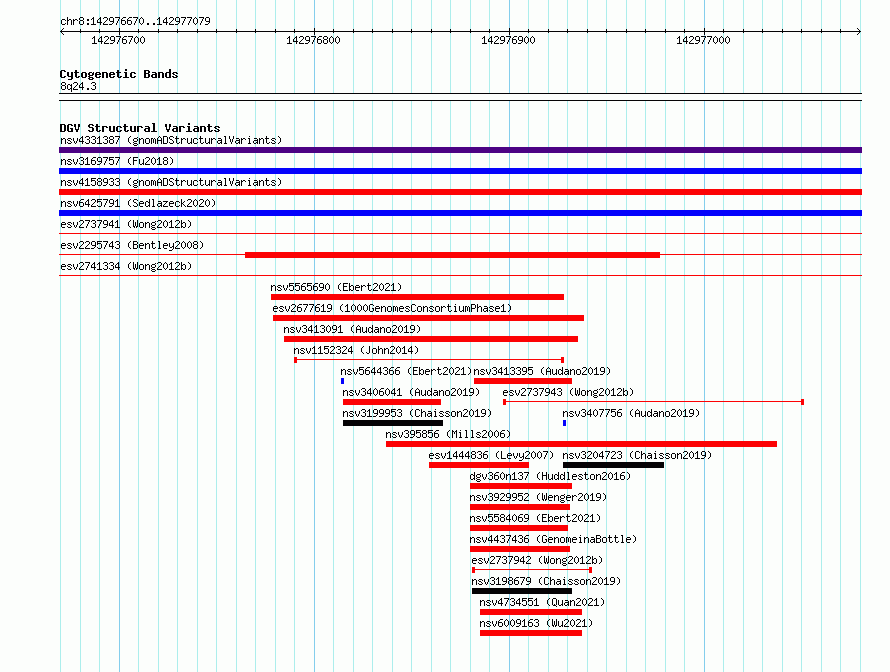Click the black nsv3204723 bar
Image resolution: width=890 pixels, height=672 pixels.
pyautogui.click(x=614, y=465)
